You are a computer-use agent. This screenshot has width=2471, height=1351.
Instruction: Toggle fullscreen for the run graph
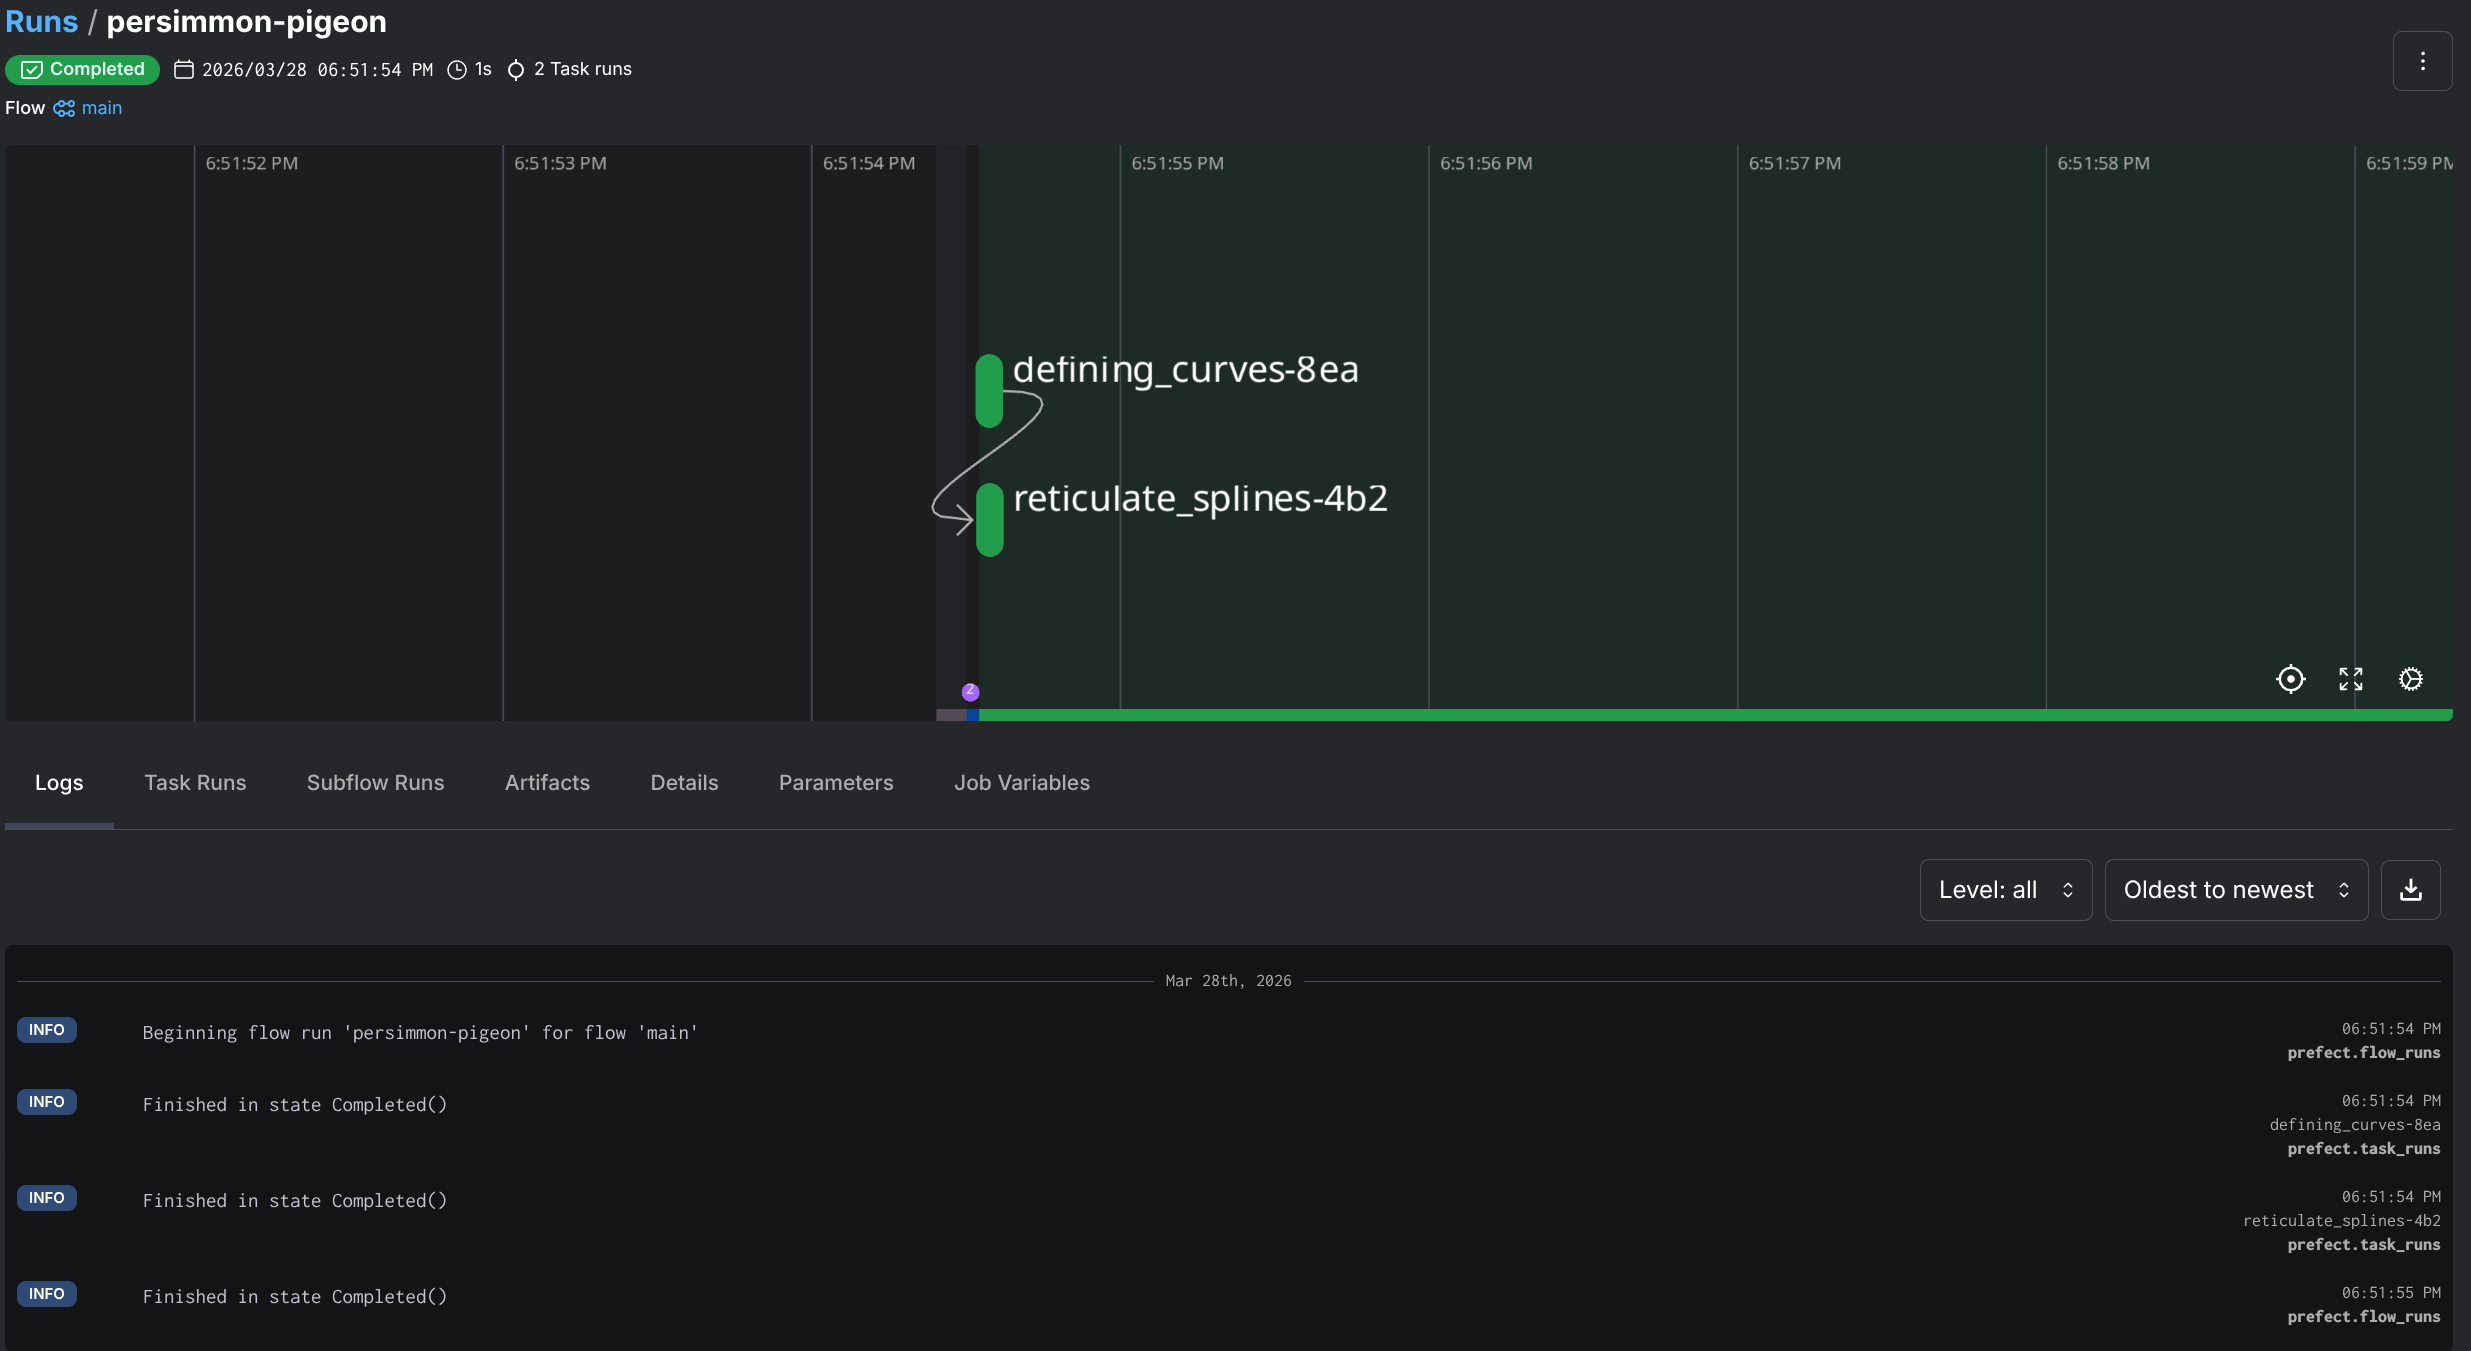[2350, 679]
